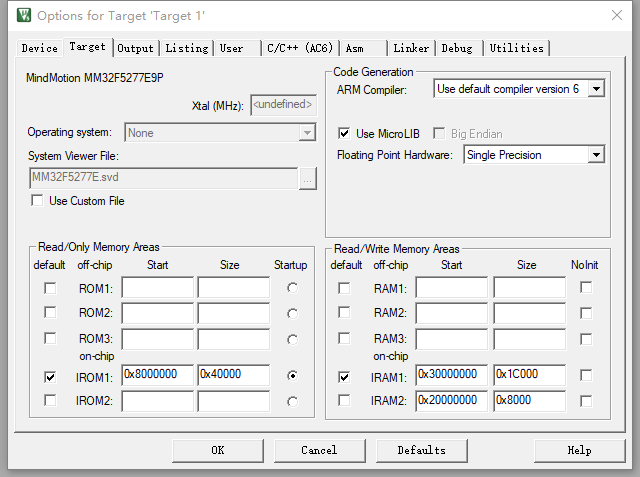Viewport: 640px width, 477px height.
Task: Uncheck the IROM1 default checkbox
Action: (50, 377)
